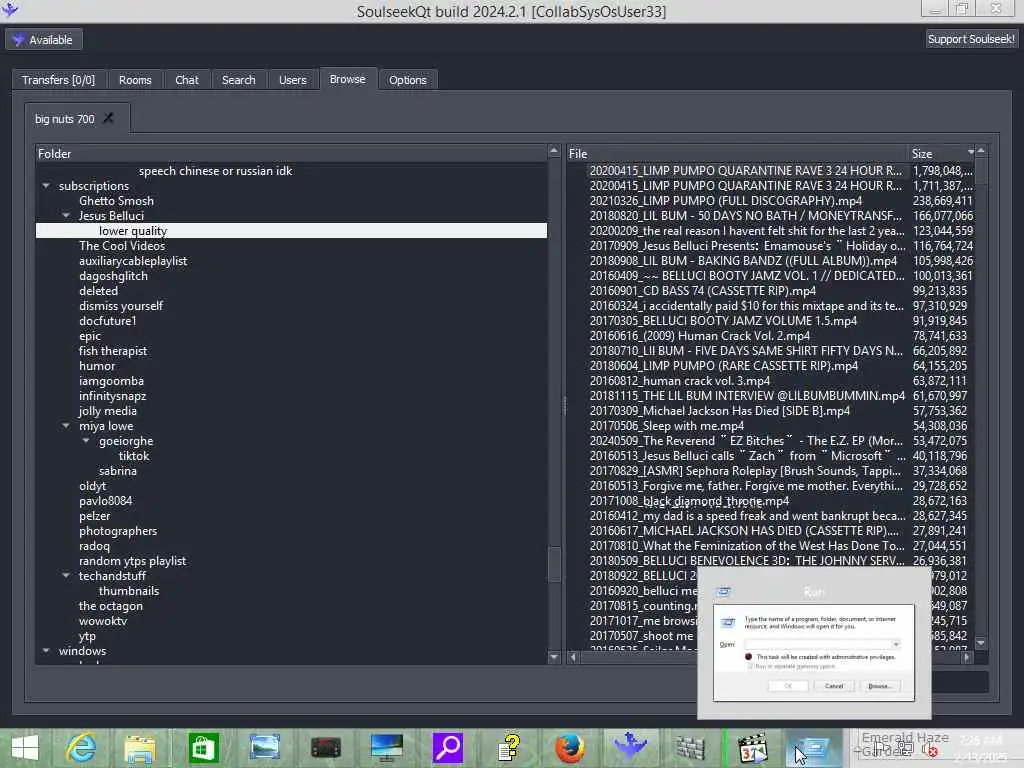Click the Available status button
This screenshot has height=768, width=1024.
[44, 40]
